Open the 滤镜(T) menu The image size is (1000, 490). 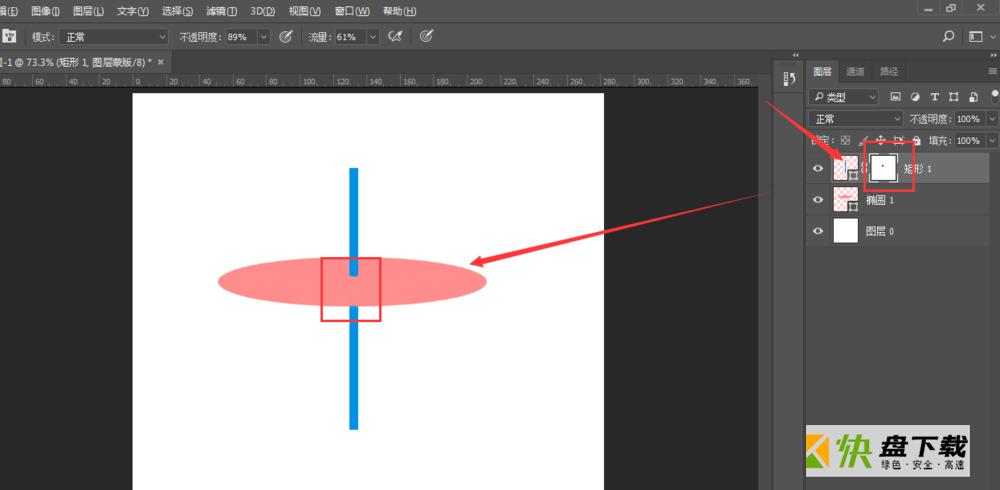222,11
